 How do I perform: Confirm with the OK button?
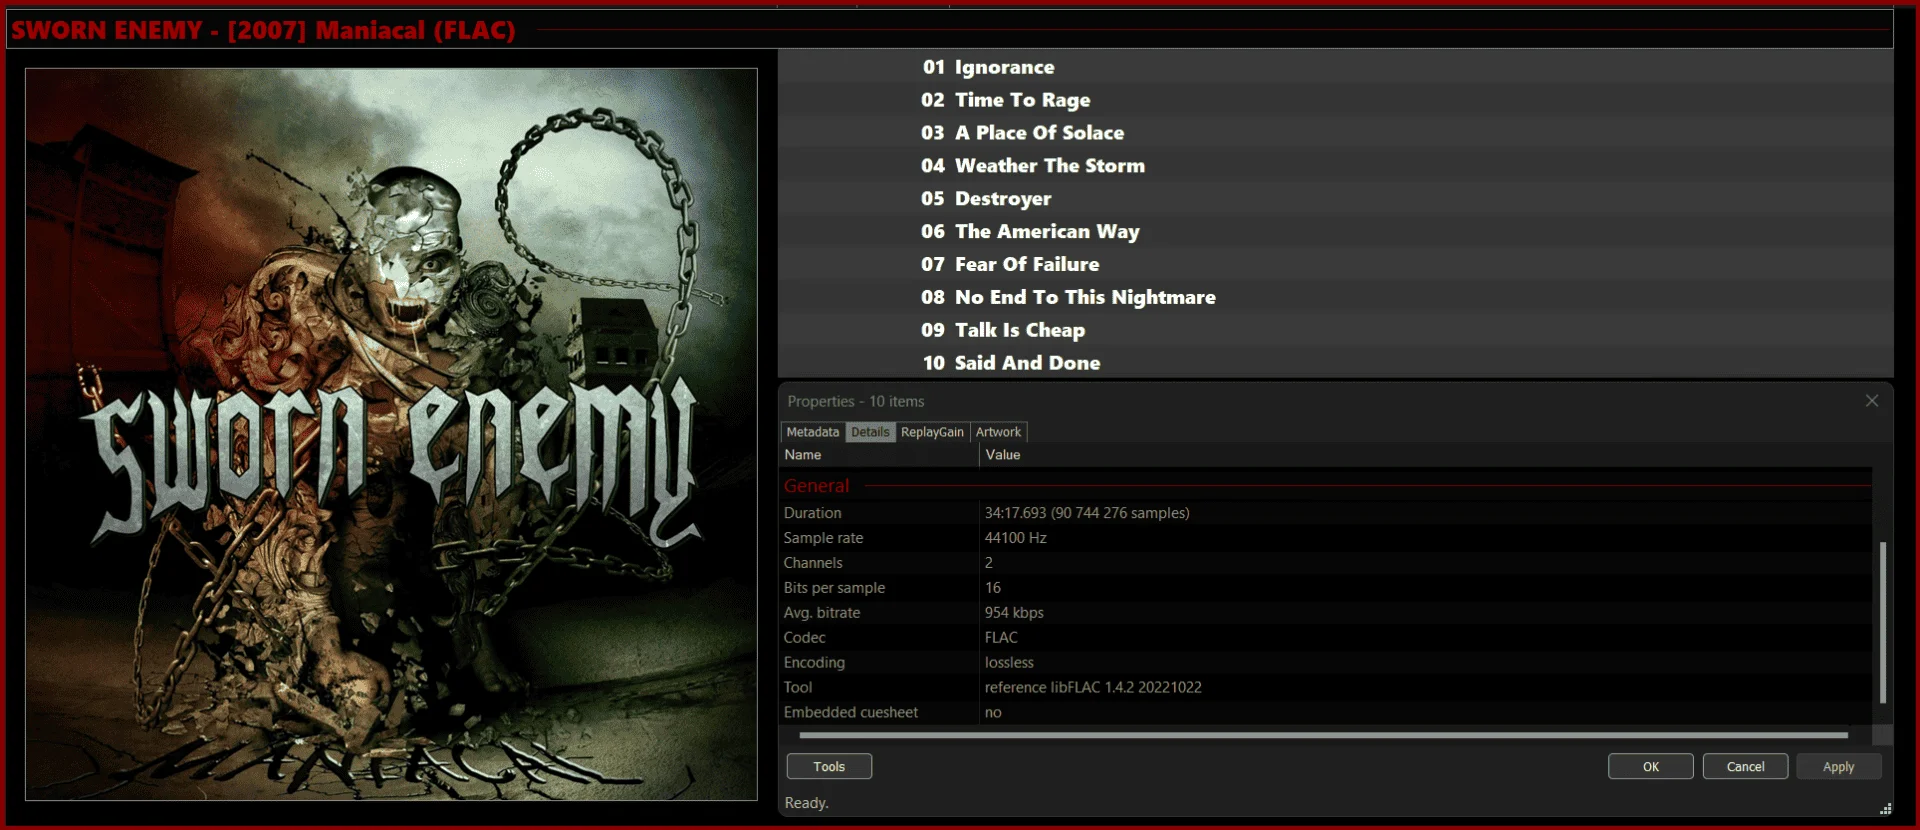1650,766
